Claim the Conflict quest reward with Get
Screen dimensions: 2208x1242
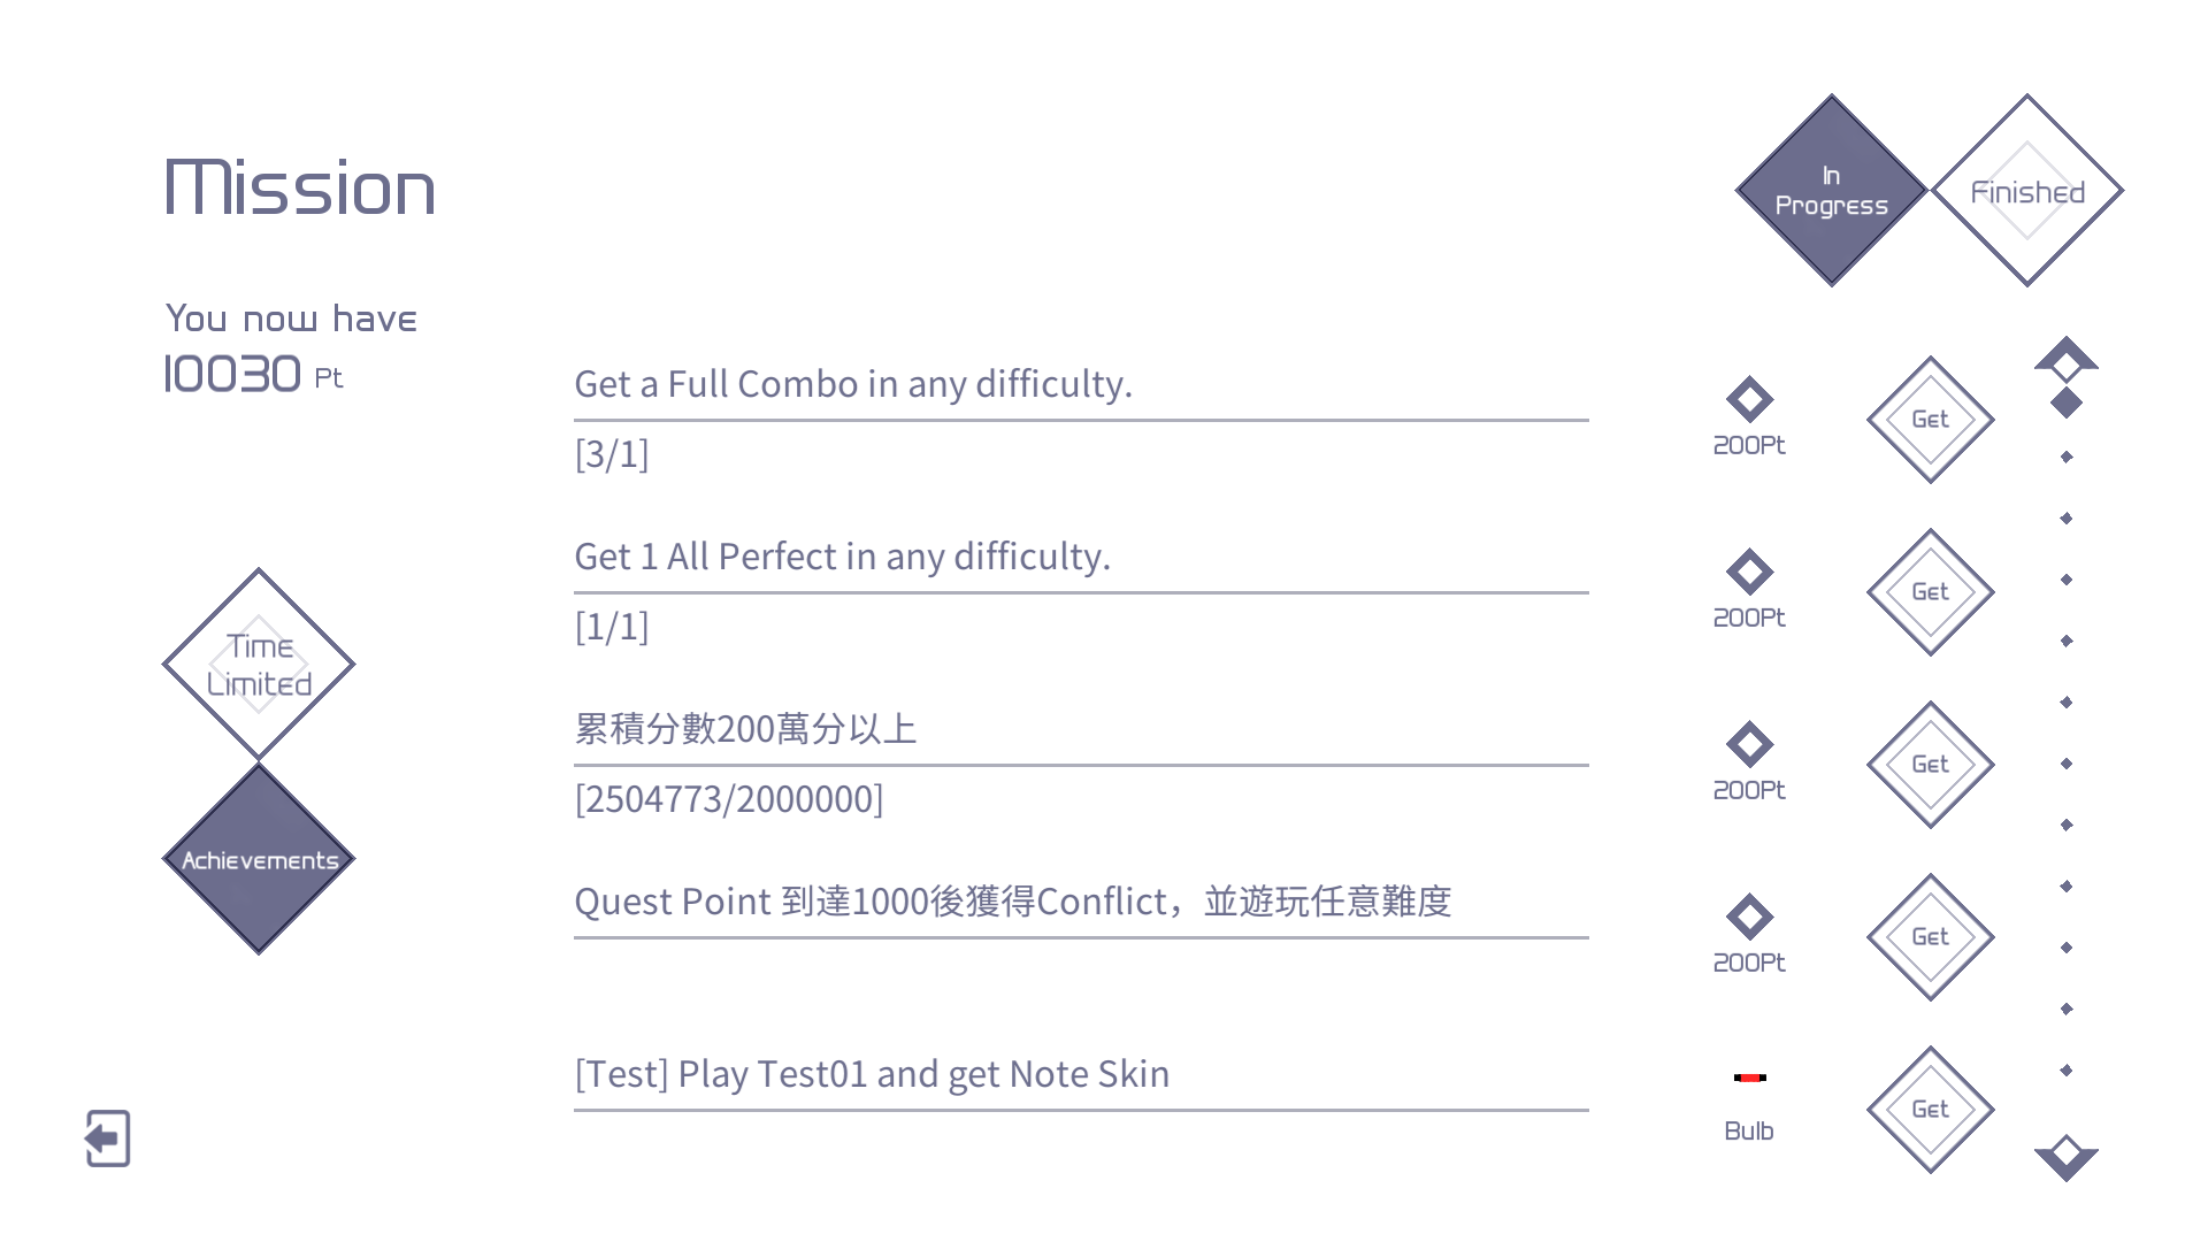point(1930,937)
